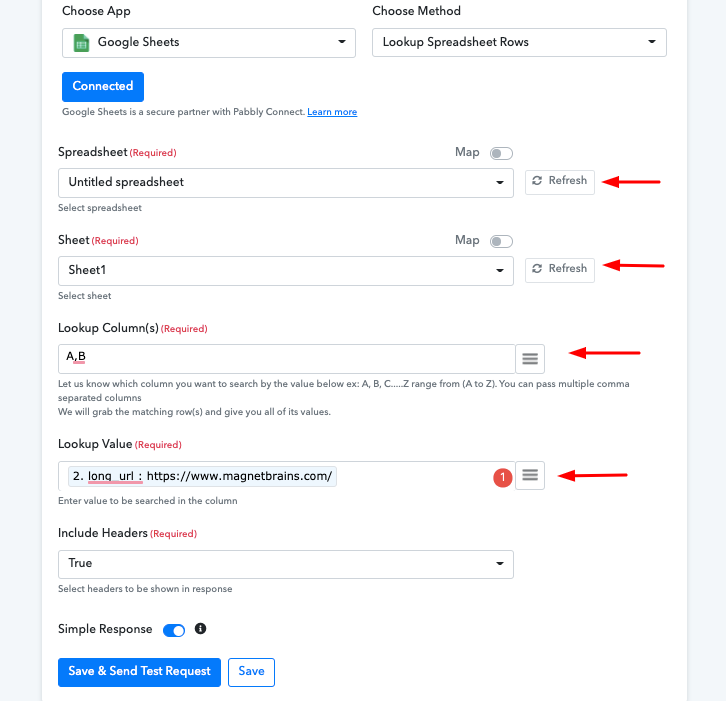The width and height of the screenshot is (726, 701).
Task: Open hamburger menu beside Lookup Value field
Action: tap(530, 477)
